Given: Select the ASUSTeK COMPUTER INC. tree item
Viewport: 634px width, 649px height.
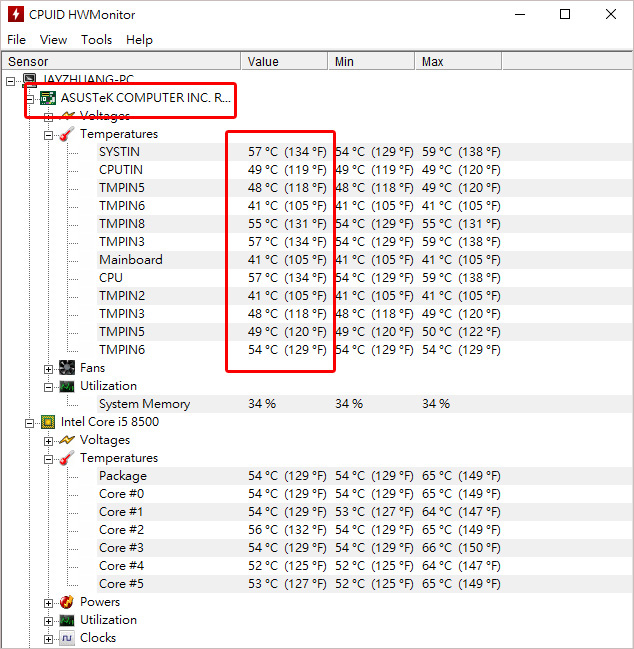Looking at the screenshot, I should 145,98.
